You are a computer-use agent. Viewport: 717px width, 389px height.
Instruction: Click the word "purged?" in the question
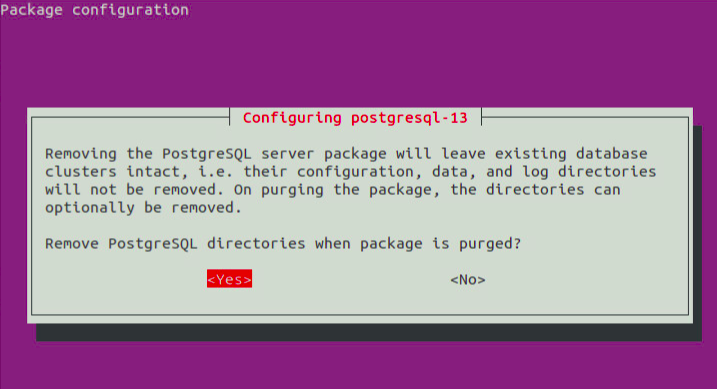(x=490, y=244)
